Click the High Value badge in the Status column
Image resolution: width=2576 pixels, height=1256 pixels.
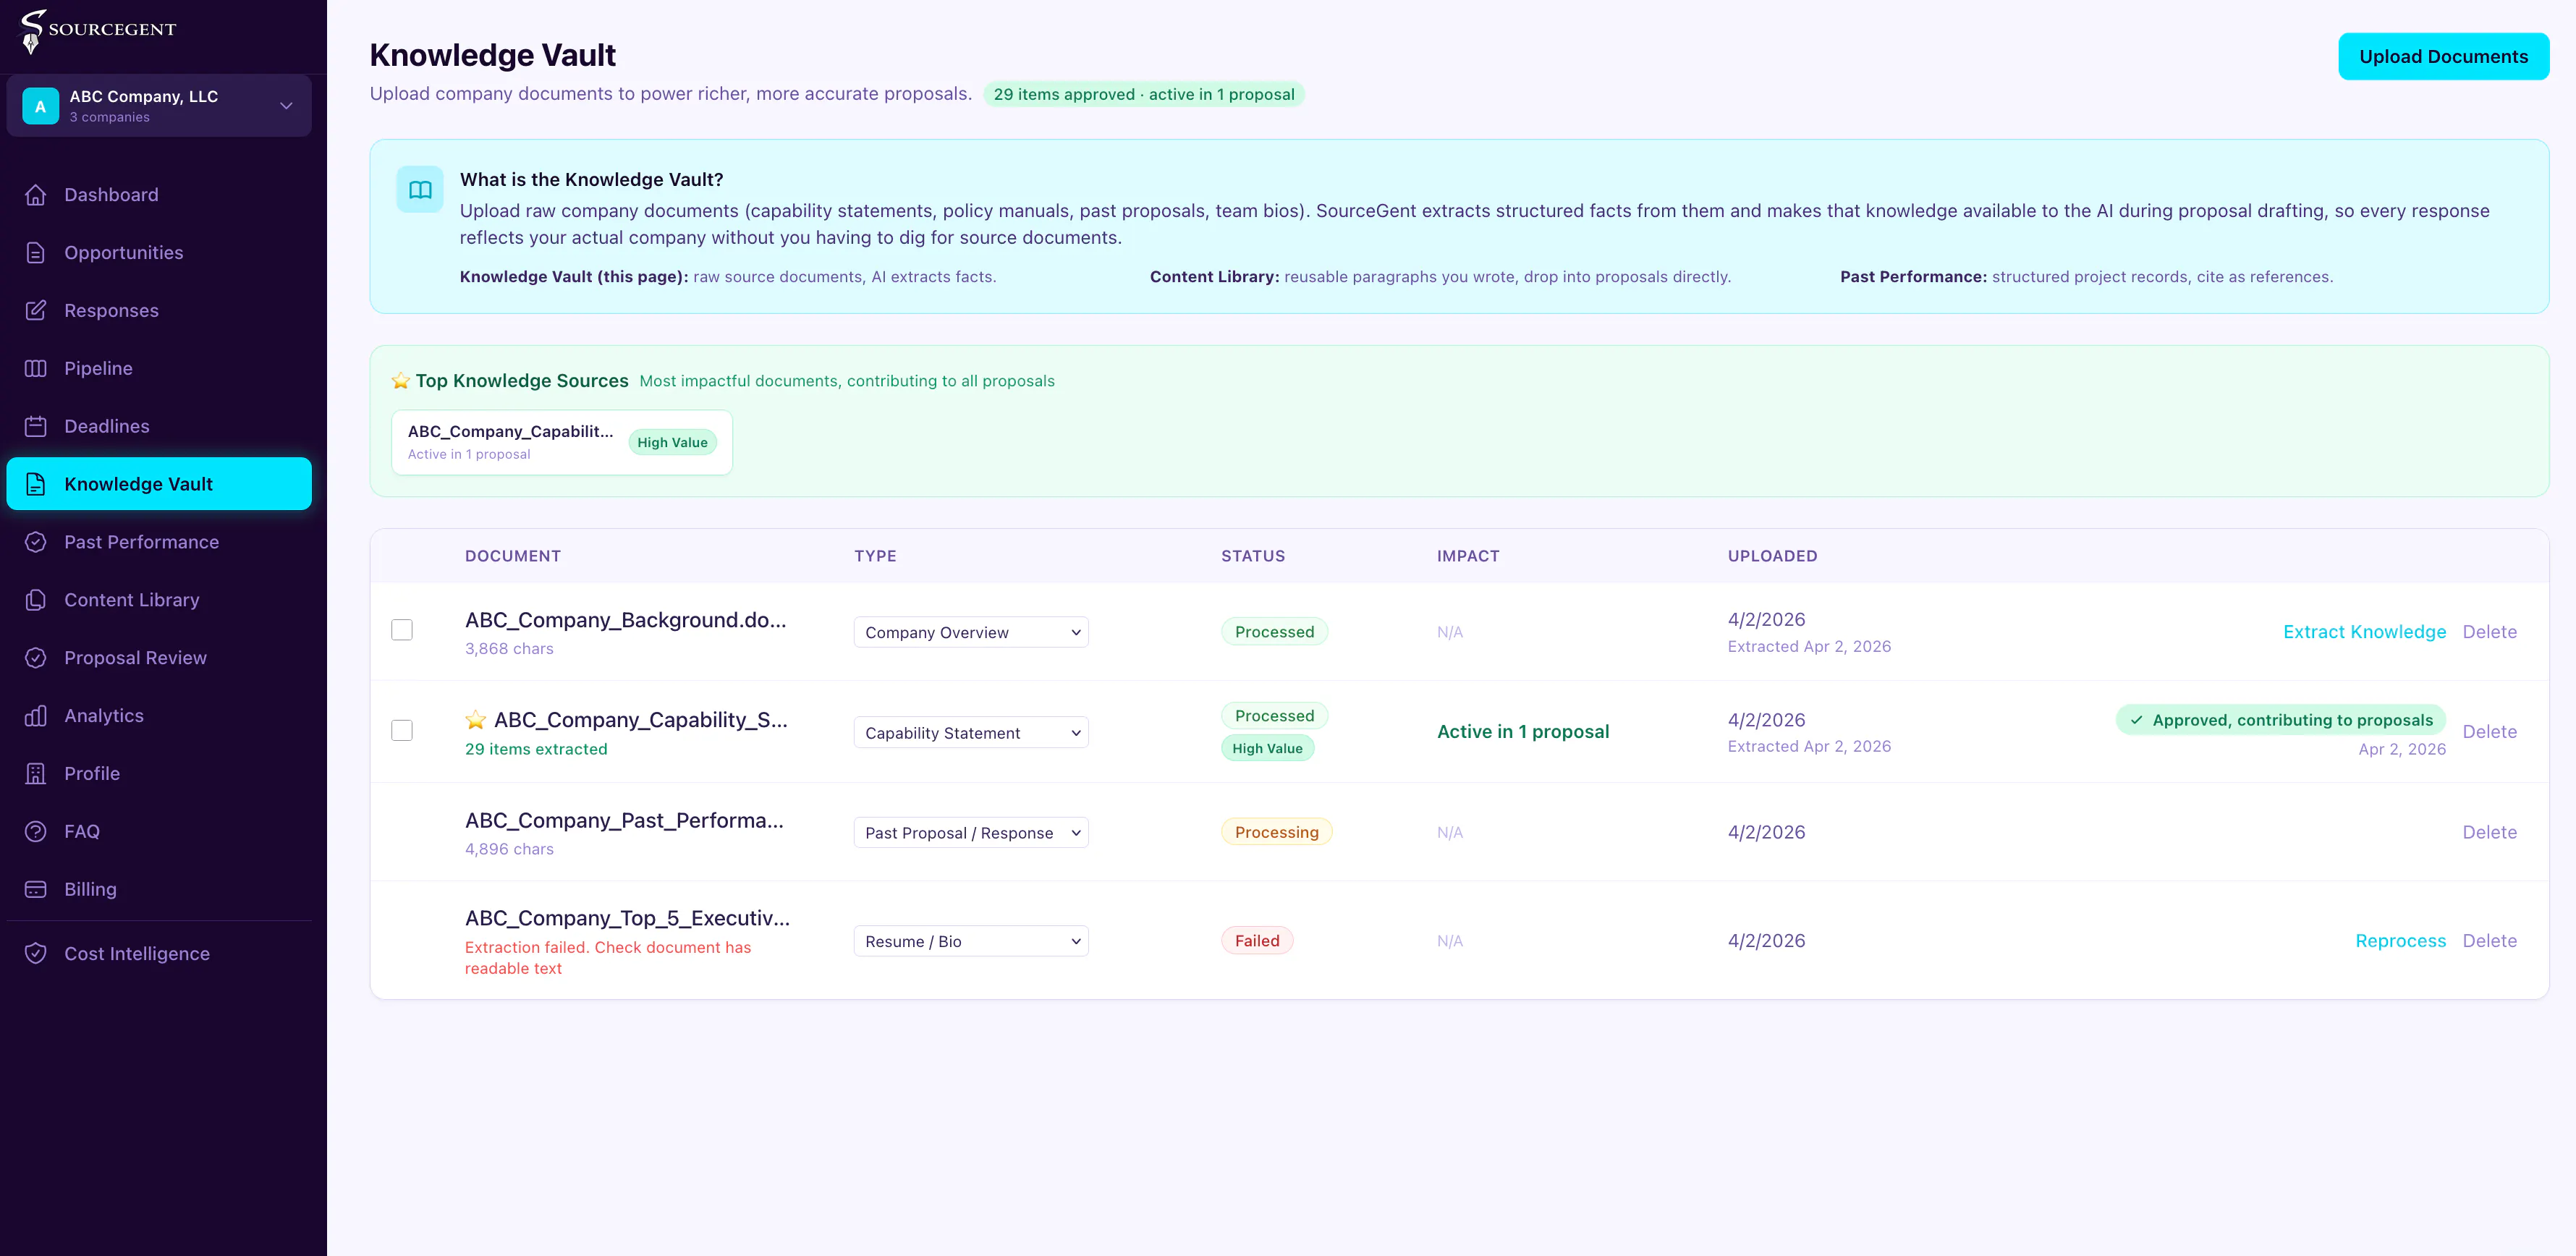pos(1267,748)
